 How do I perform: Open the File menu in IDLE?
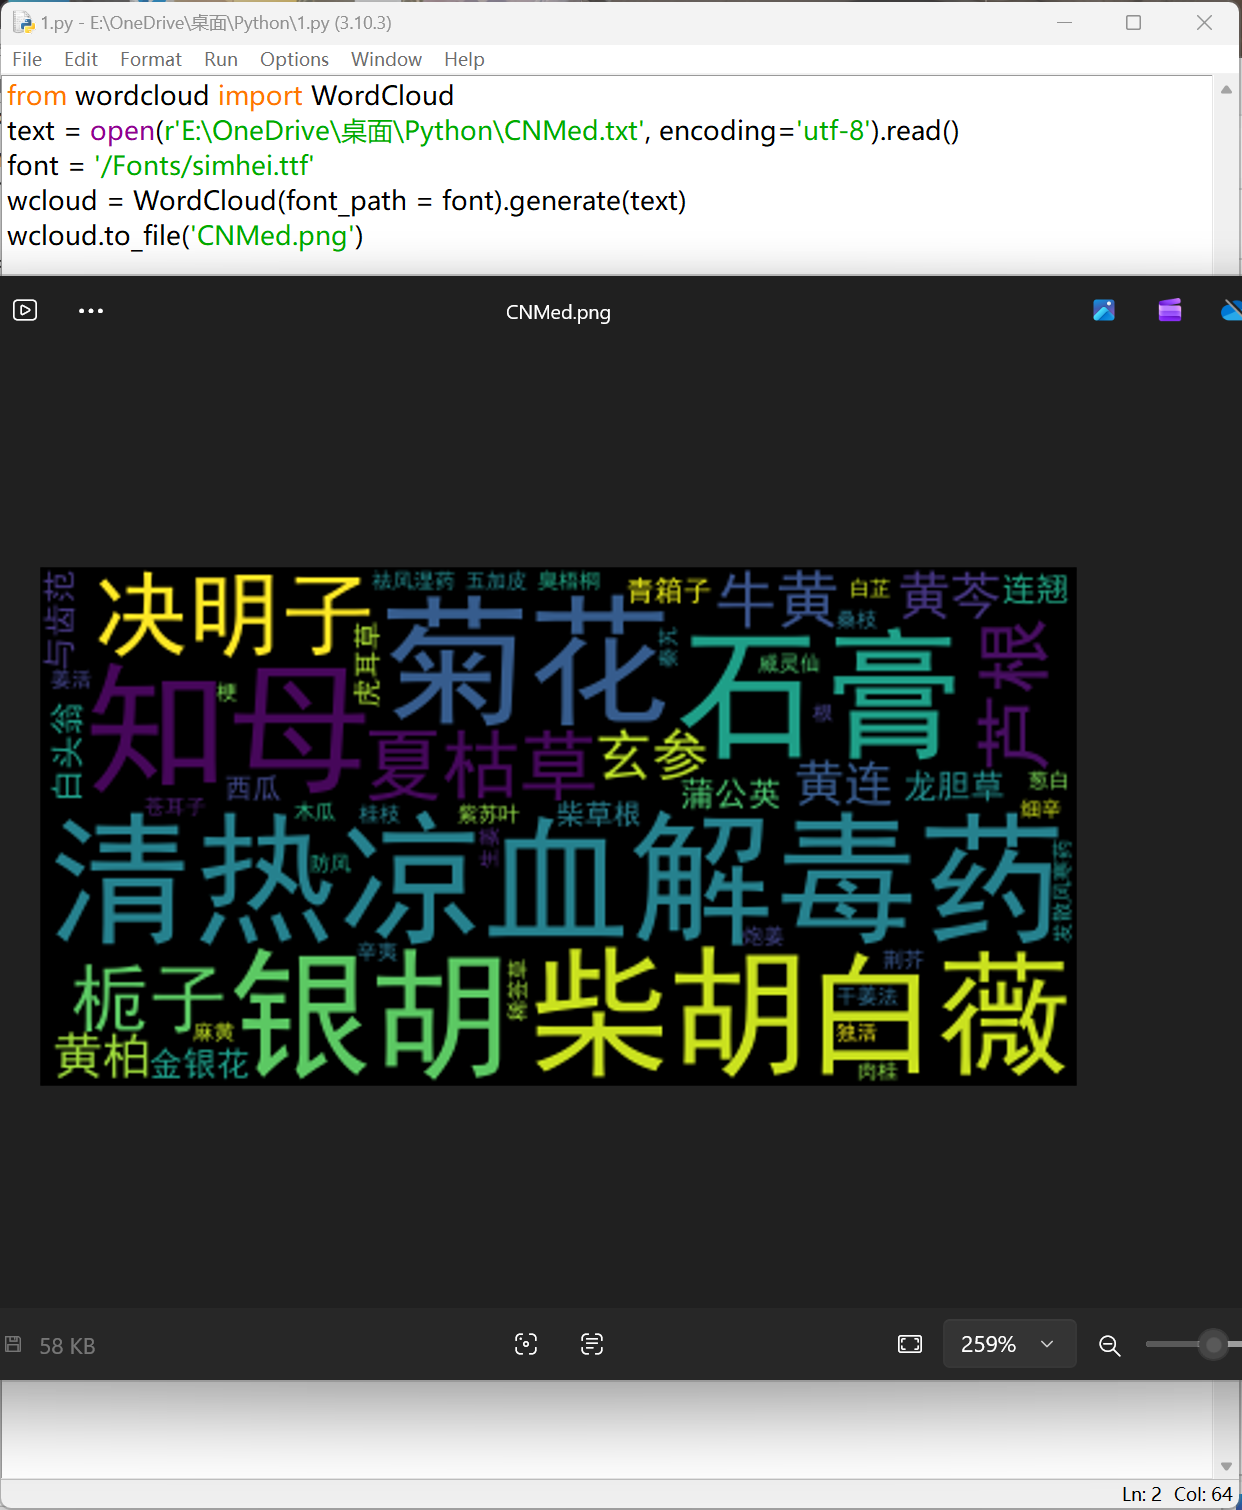27,59
